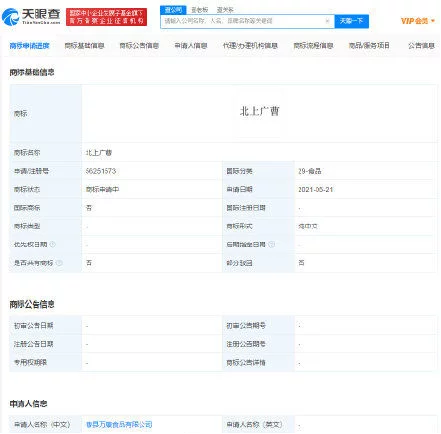Expand the VIP会员 dropdown

(418, 21)
